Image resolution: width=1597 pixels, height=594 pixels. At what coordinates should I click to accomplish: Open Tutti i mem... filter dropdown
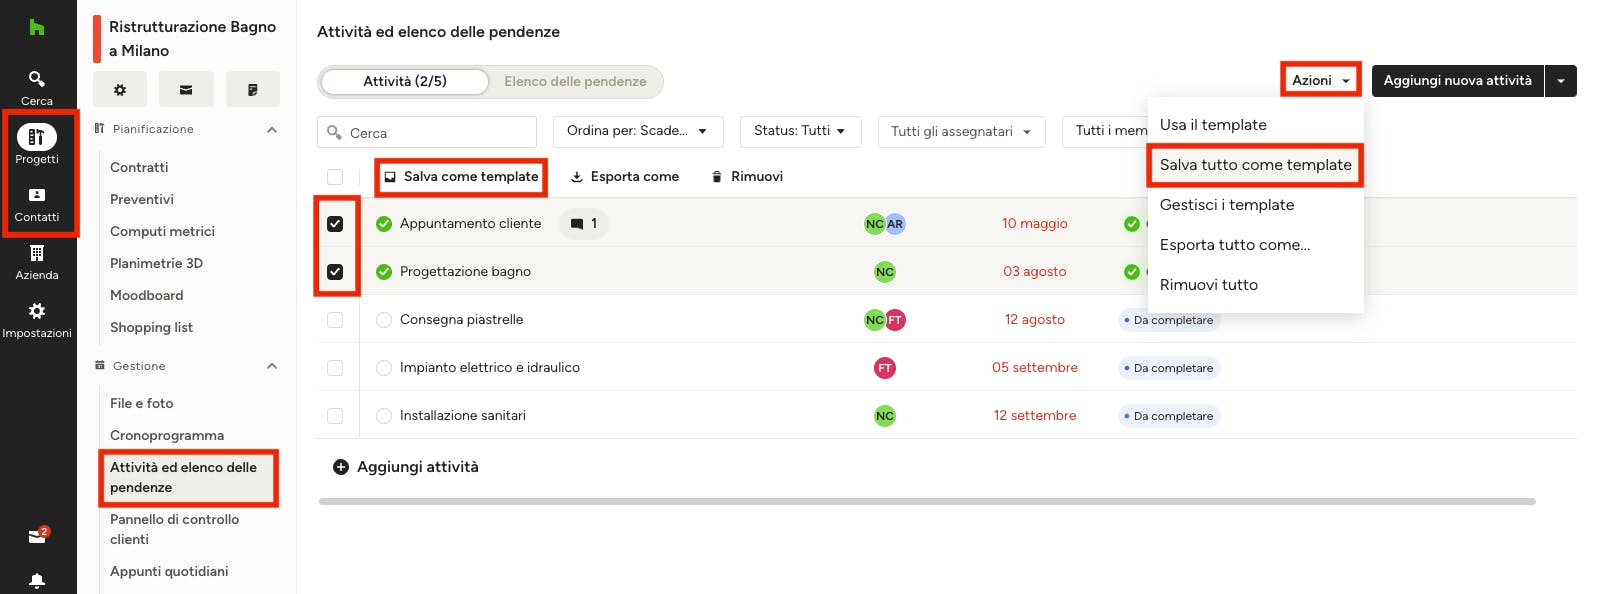click(1105, 131)
